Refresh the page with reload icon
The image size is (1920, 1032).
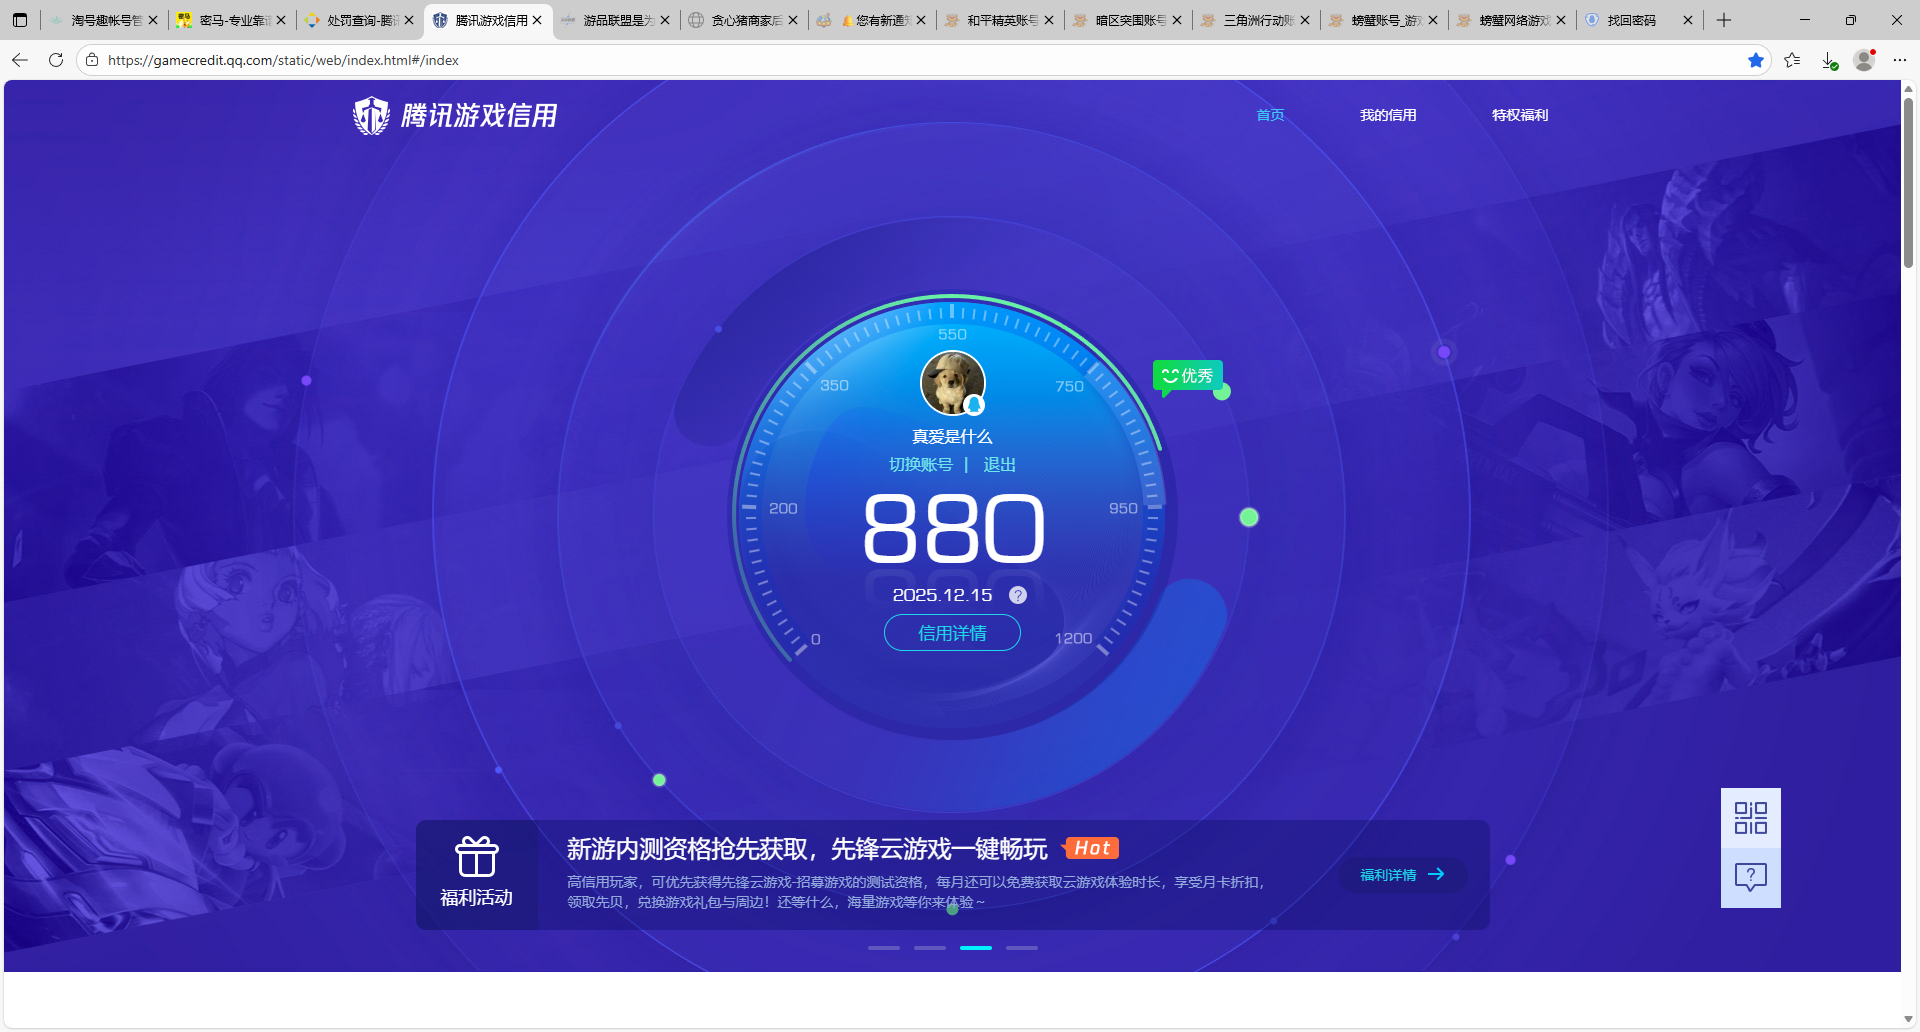click(x=56, y=60)
